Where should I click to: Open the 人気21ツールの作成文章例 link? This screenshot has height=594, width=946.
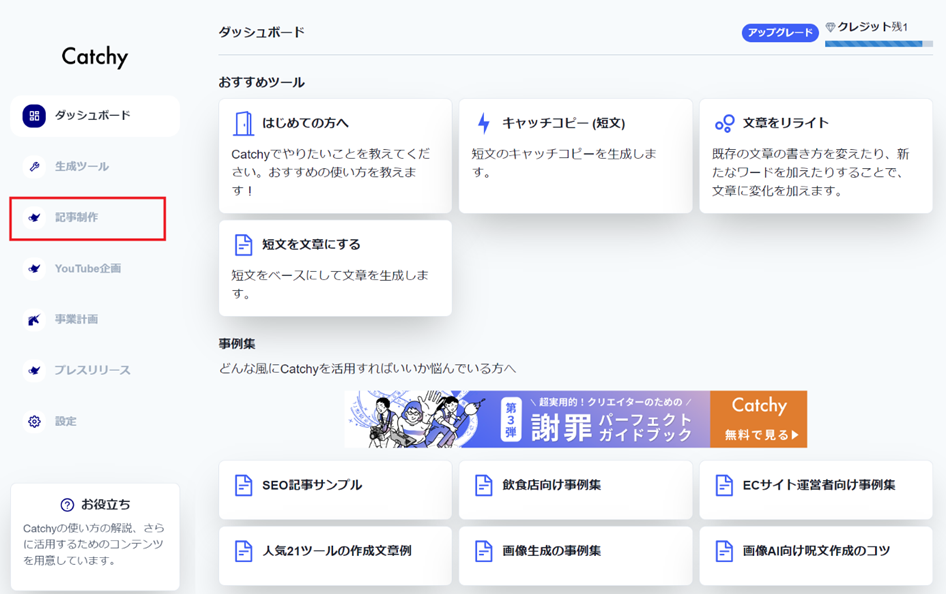[335, 556]
